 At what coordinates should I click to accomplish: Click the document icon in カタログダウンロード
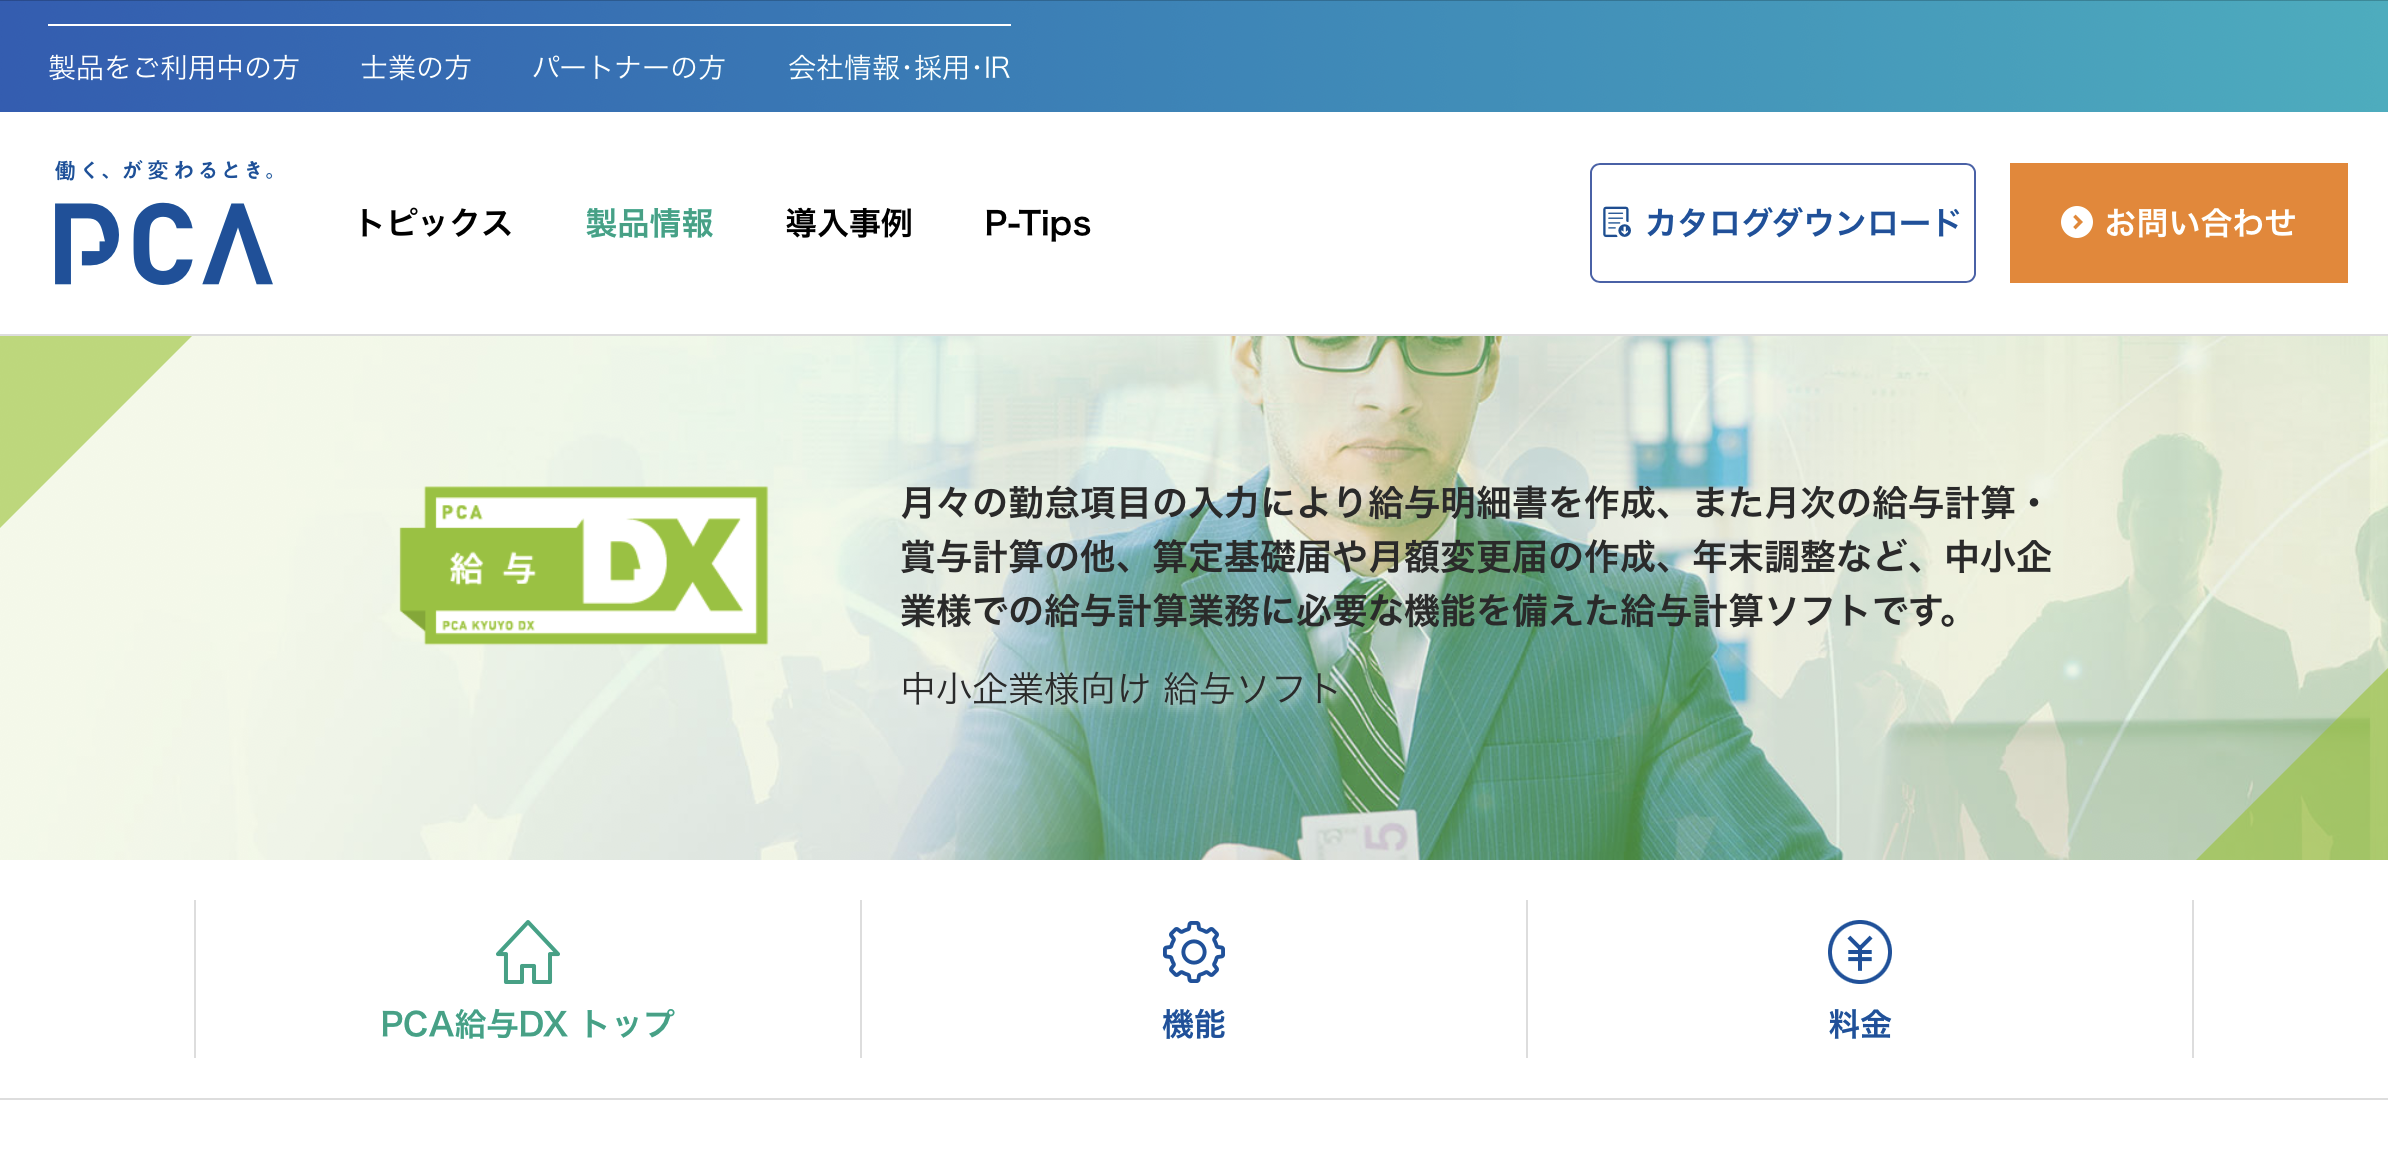coord(1617,222)
